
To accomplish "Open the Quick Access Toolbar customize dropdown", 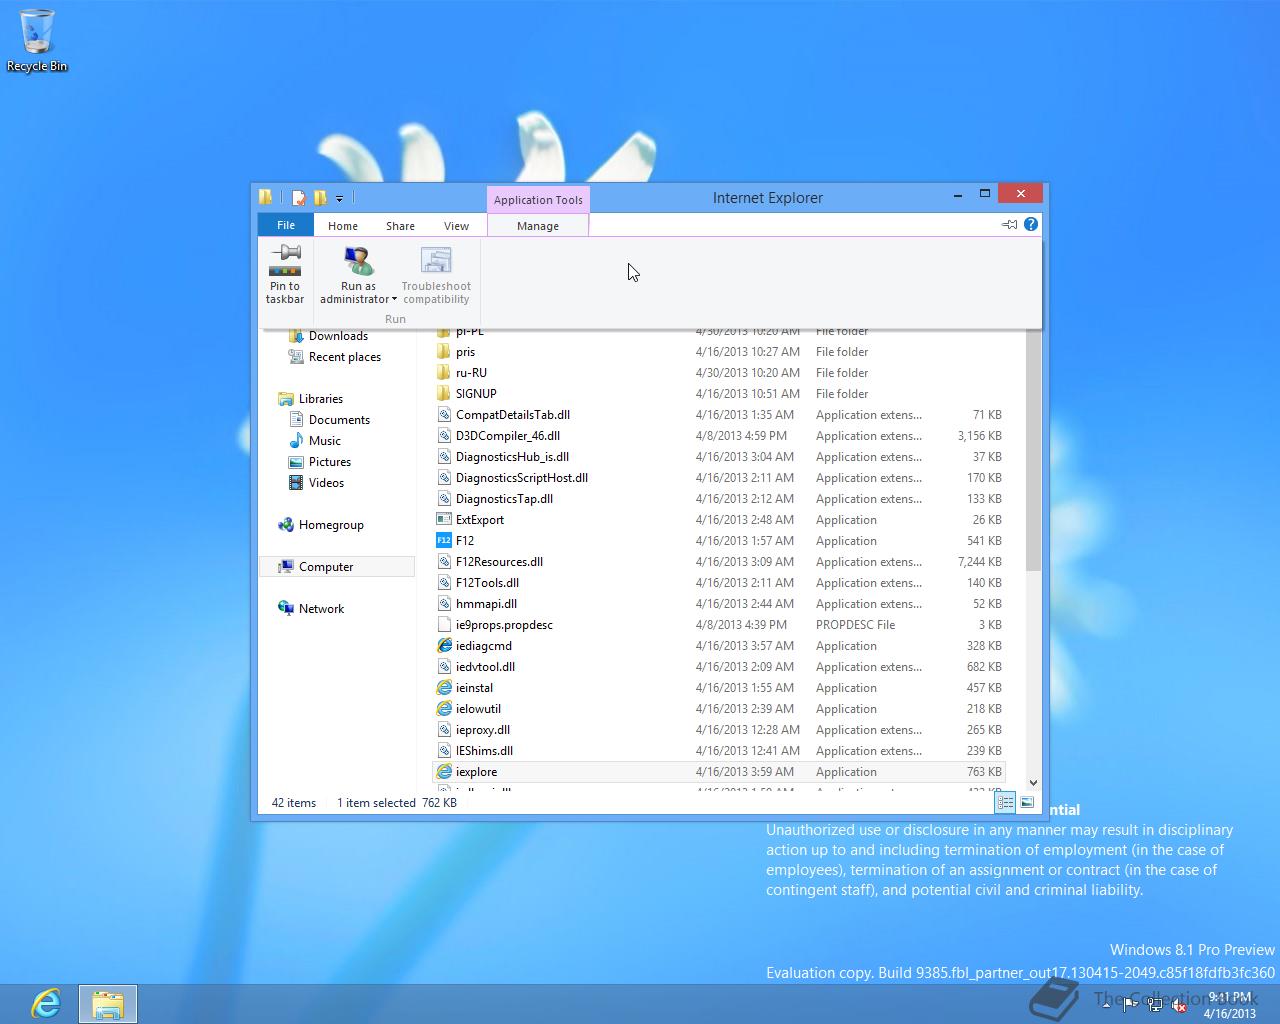I will [x=339, y=198].
